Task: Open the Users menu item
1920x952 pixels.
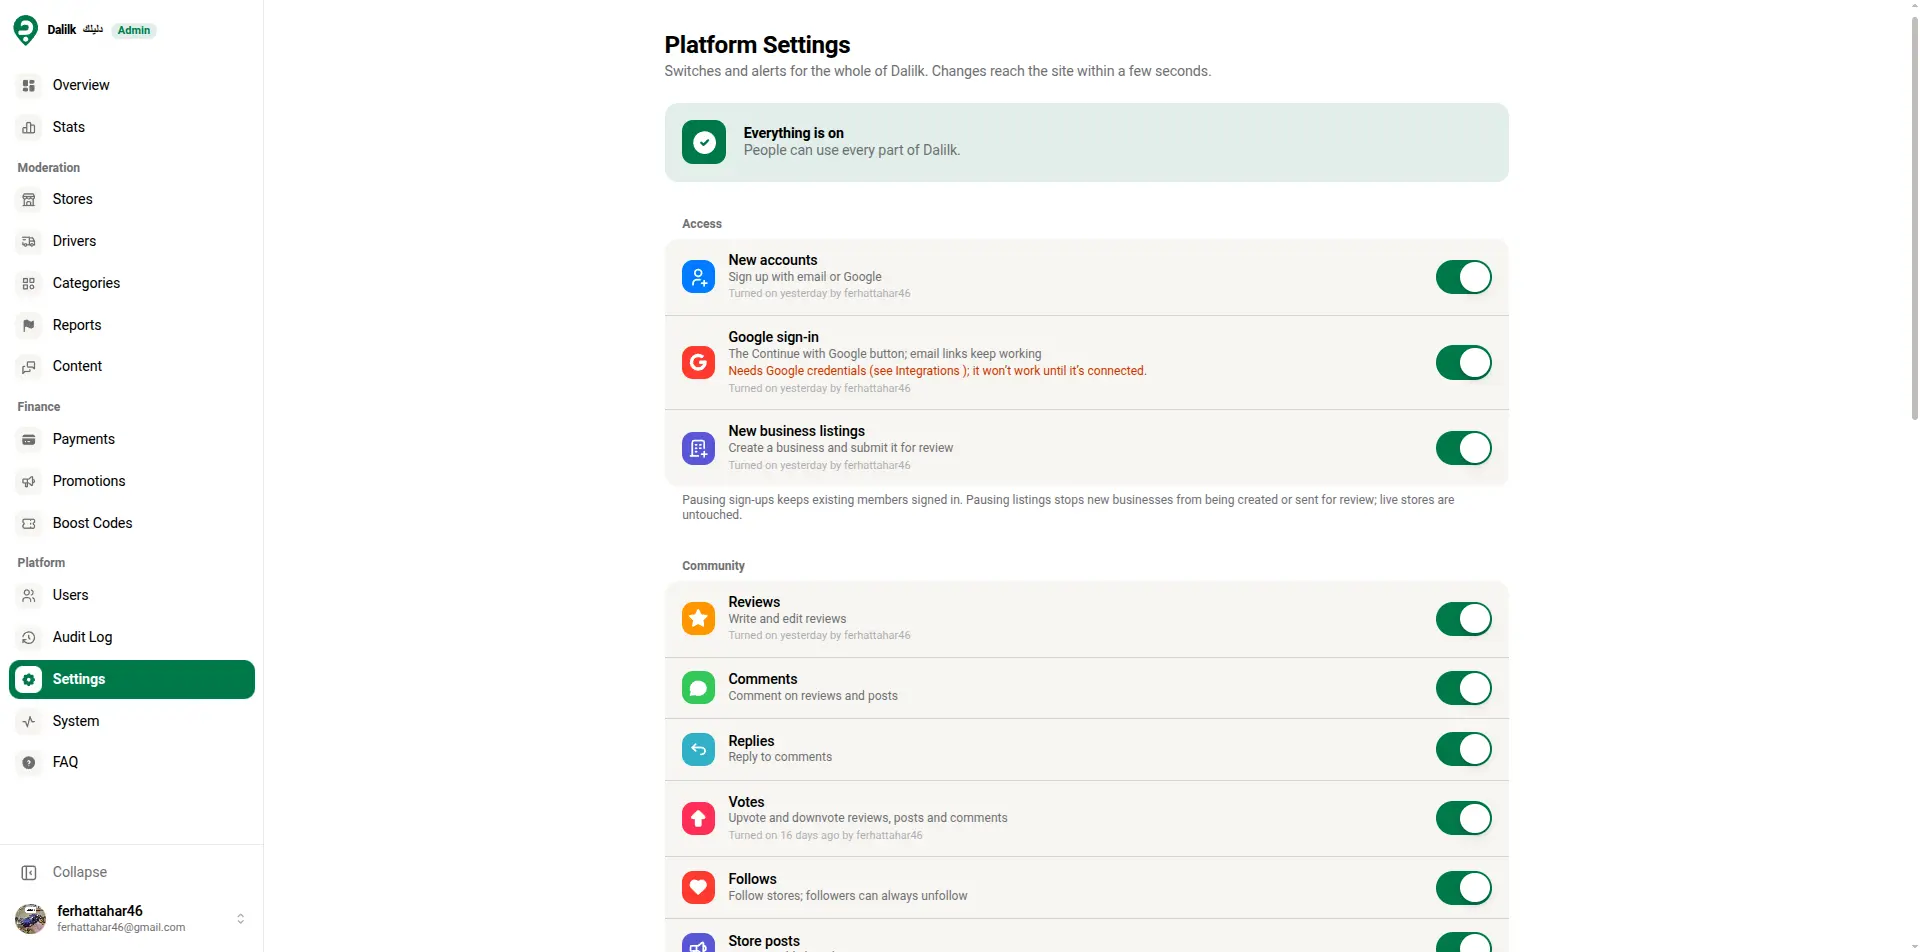Action: coord(132,596)
